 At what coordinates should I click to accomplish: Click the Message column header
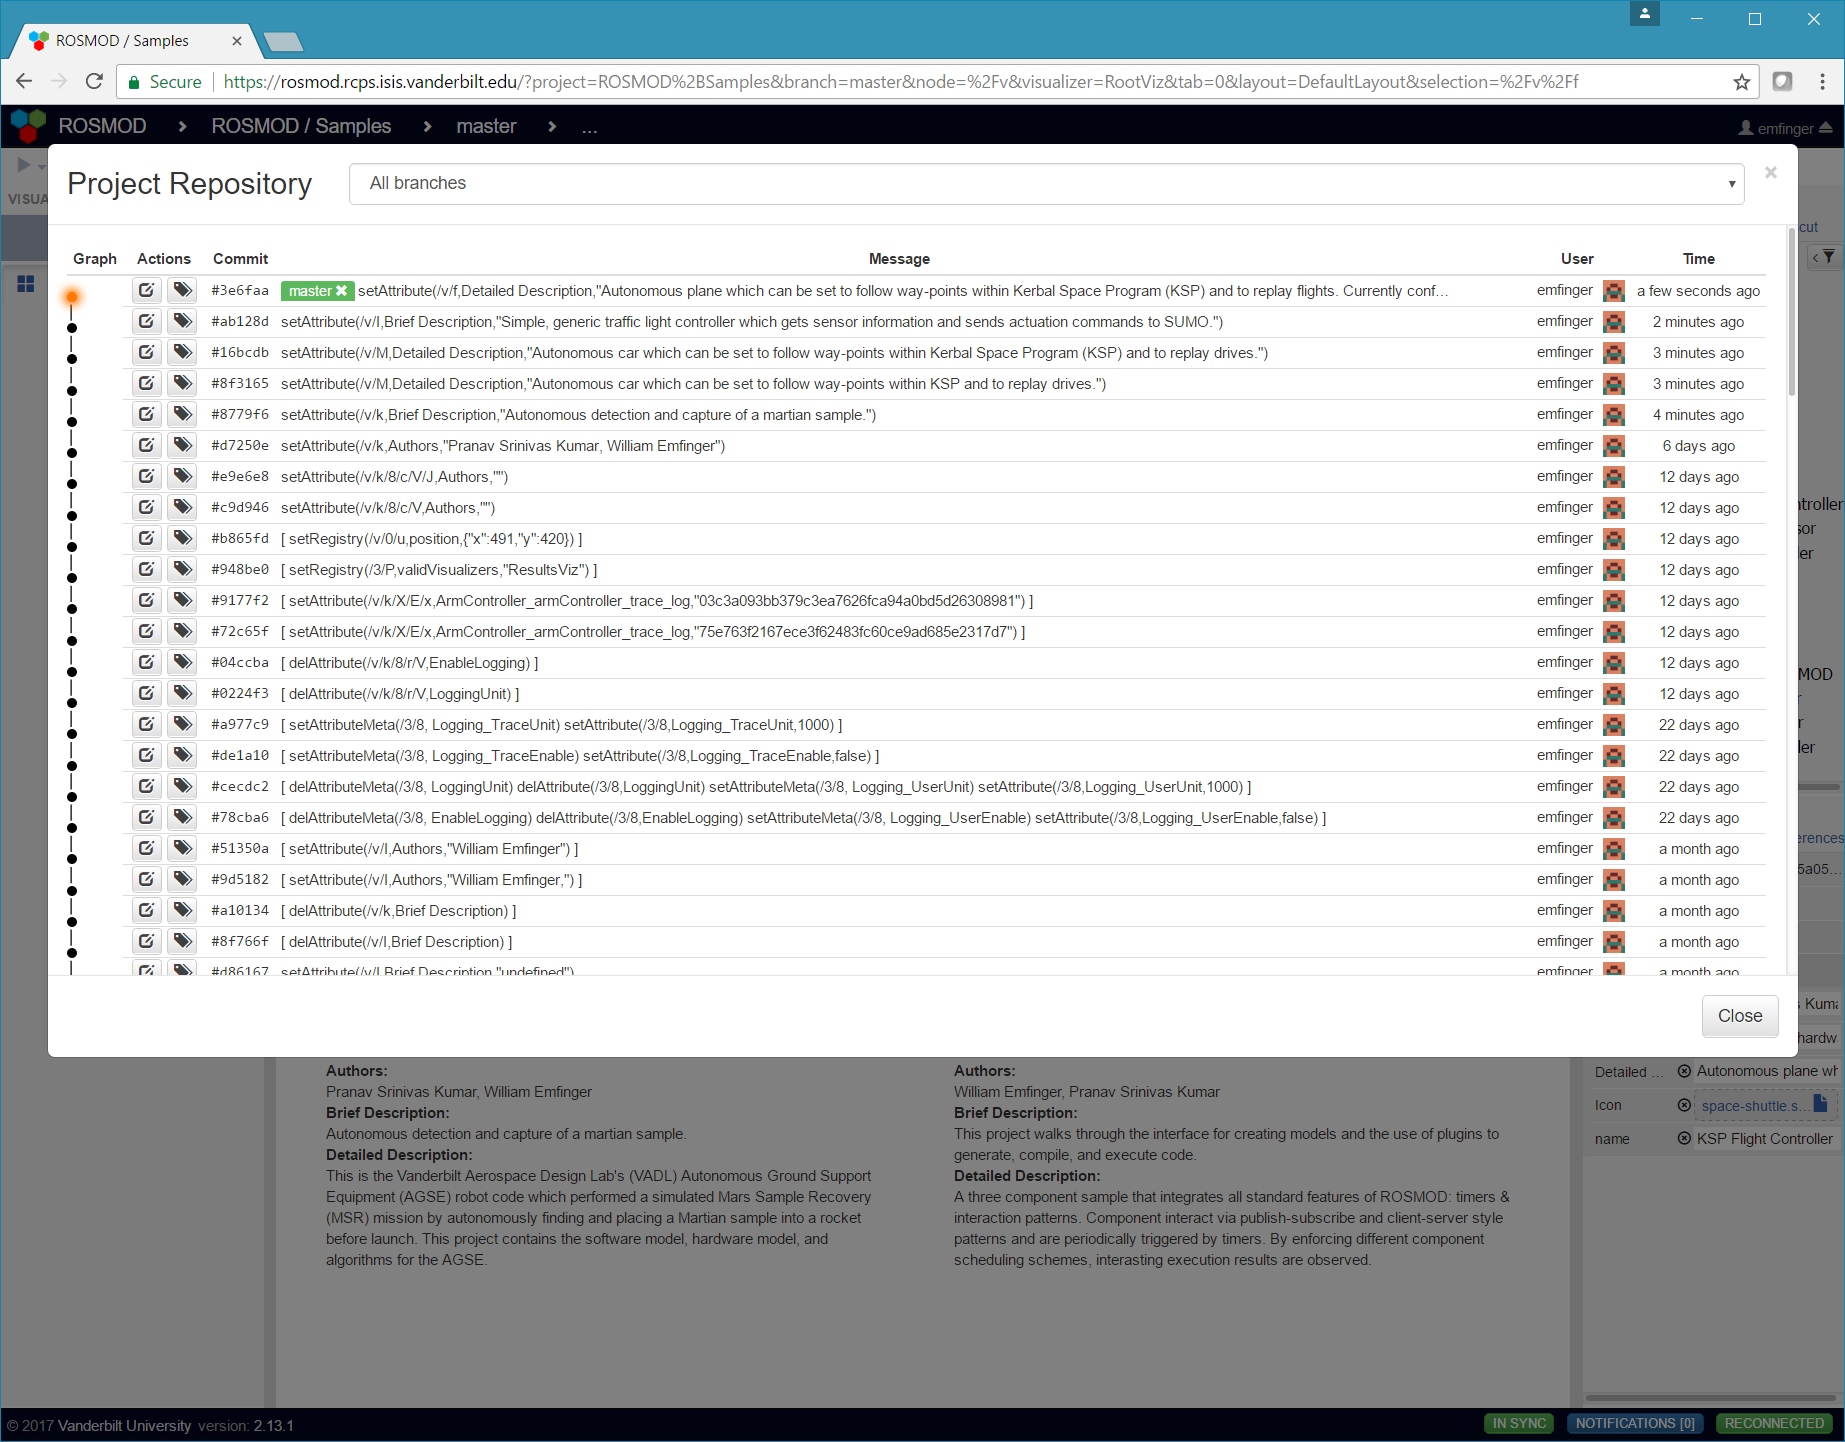click(899, 259)
